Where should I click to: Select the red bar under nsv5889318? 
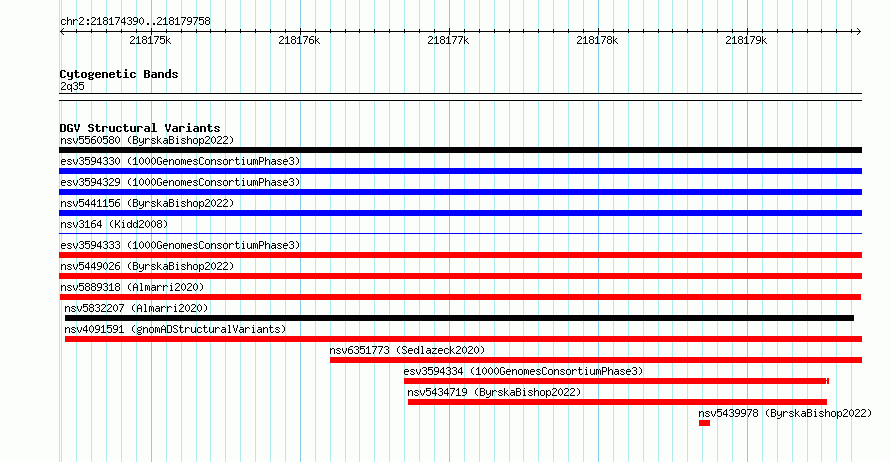(460, 297)
